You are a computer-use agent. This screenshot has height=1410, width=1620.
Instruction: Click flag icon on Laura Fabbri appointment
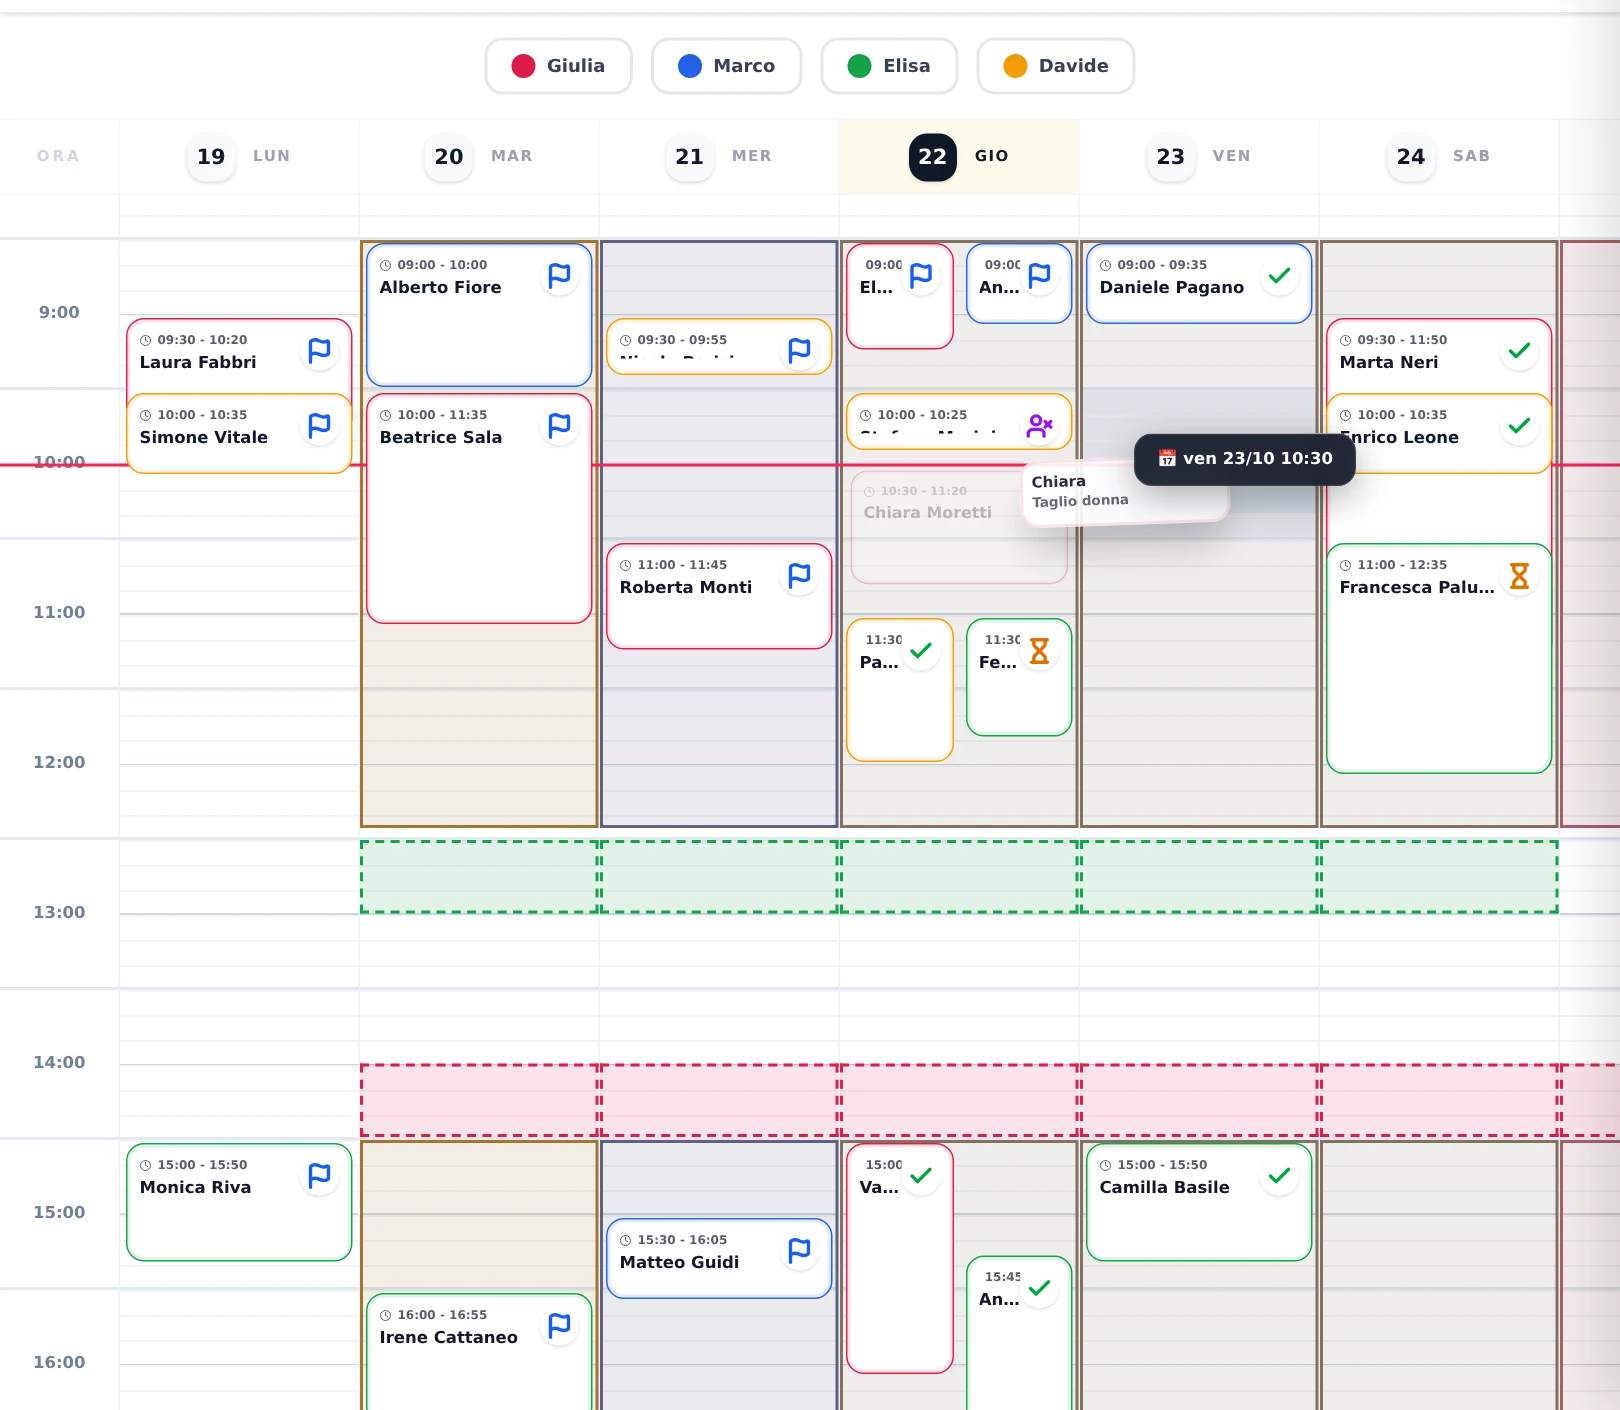[x=320, y=351]
